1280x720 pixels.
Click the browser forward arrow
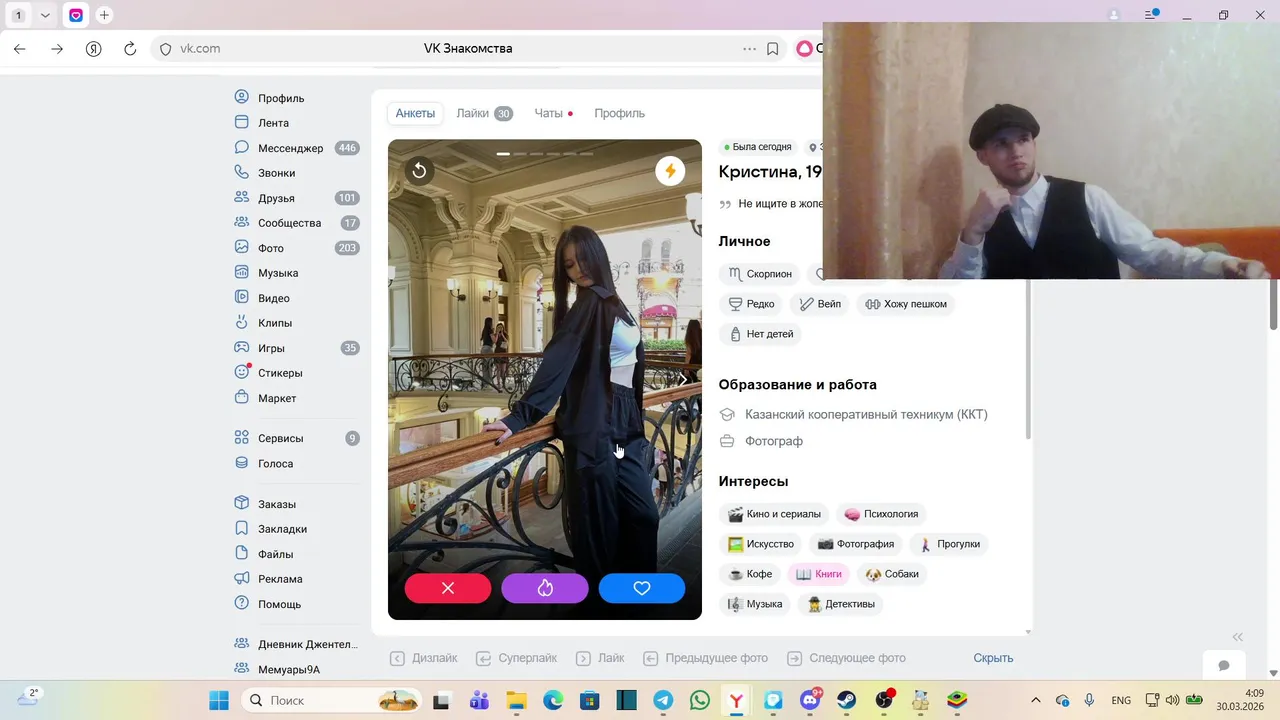[x=56, y=48]
